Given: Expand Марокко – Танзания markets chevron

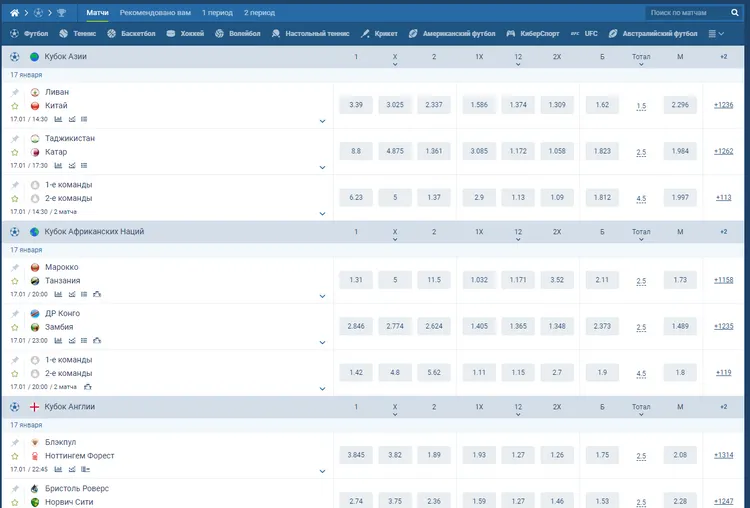Looking at the screenshot, I should [322, 296].
